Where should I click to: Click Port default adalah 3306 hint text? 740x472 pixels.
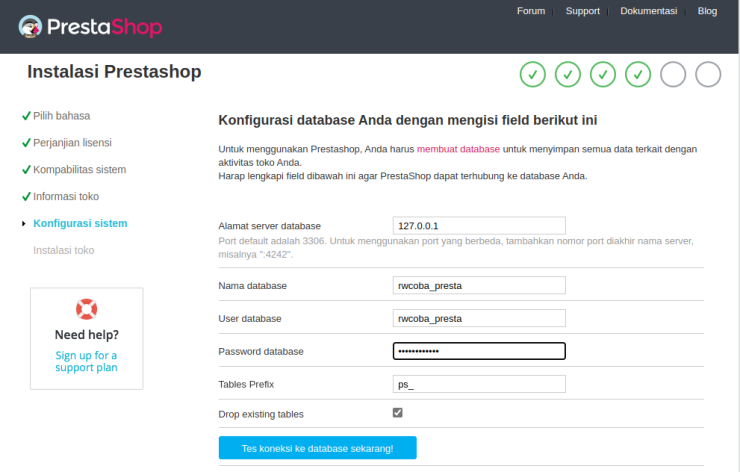pyautogui.click(x=456, y=248)
